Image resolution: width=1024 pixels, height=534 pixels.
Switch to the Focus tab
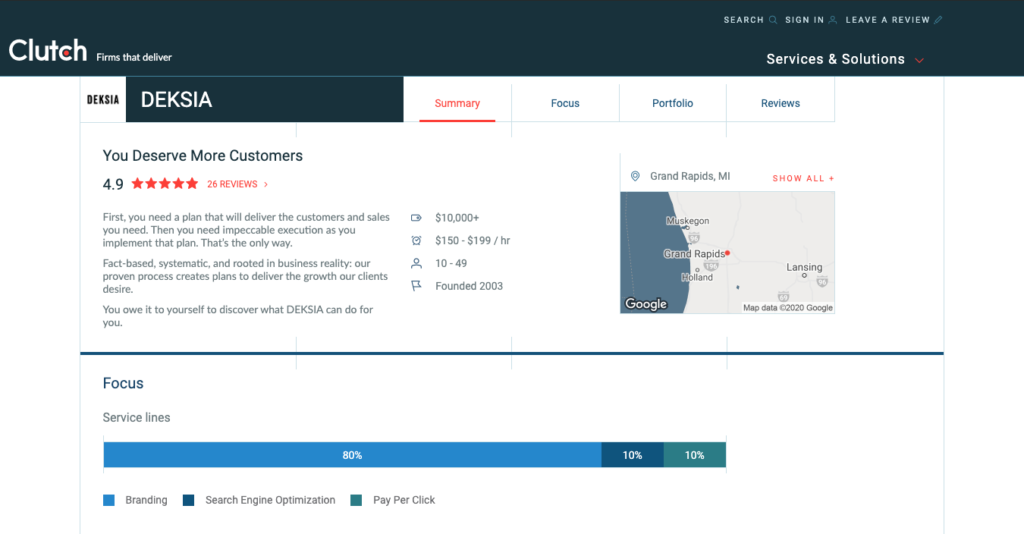(x=565, y=103)
